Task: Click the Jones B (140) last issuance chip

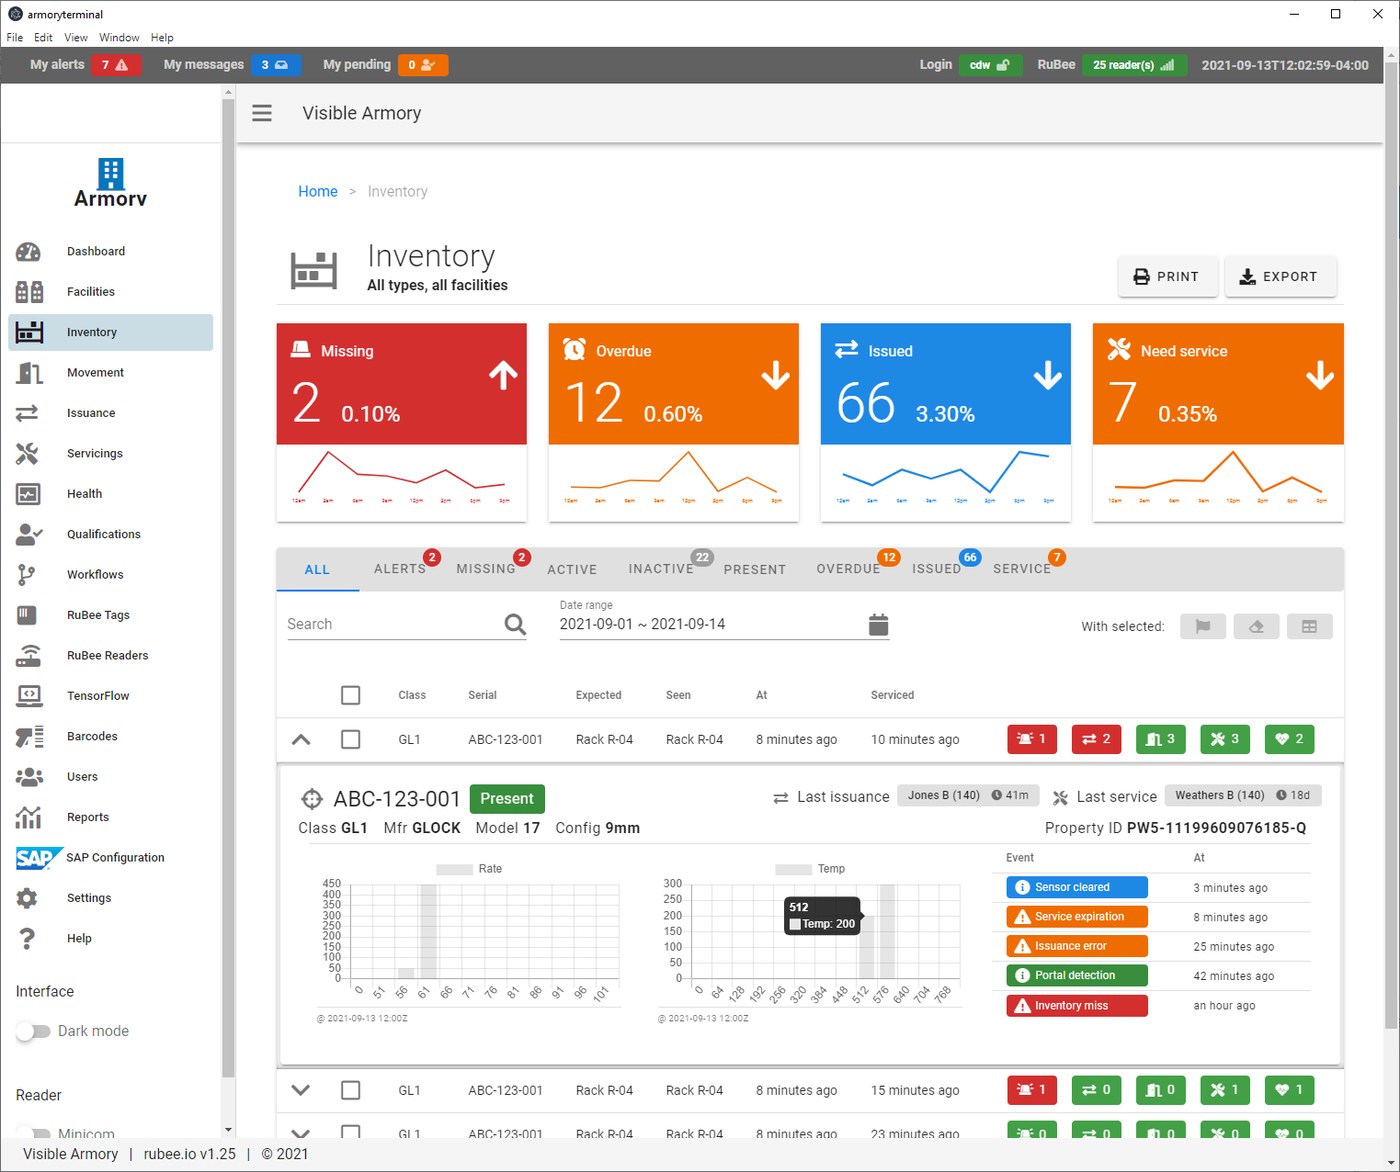Action: 968,796
